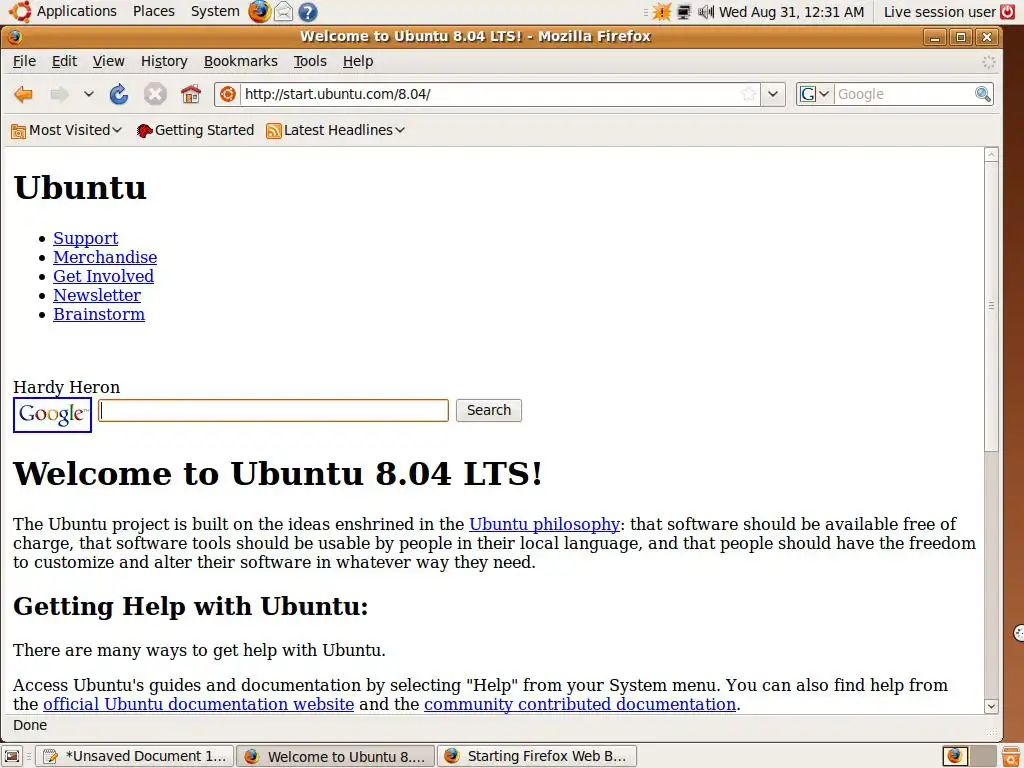Viewport: 1024px width, 768px height.
Task: Click the scrollbar up arrow
Action: (991, 155)
